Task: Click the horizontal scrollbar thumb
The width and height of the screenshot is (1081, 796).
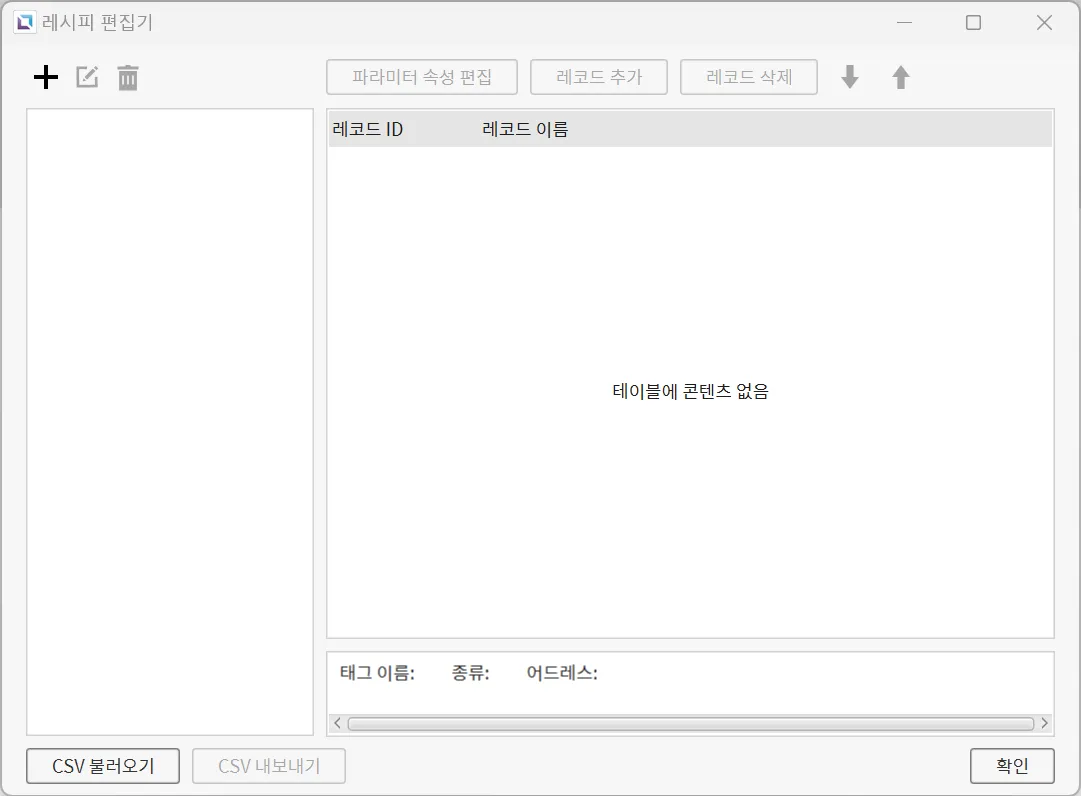Action: point(690,723)
